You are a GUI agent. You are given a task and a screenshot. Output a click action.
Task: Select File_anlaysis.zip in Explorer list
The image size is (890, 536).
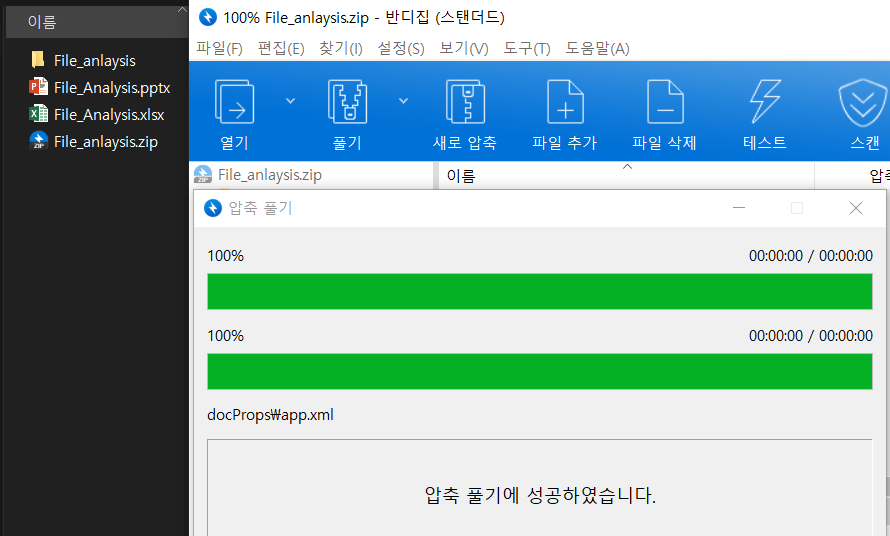pos(94,141)
